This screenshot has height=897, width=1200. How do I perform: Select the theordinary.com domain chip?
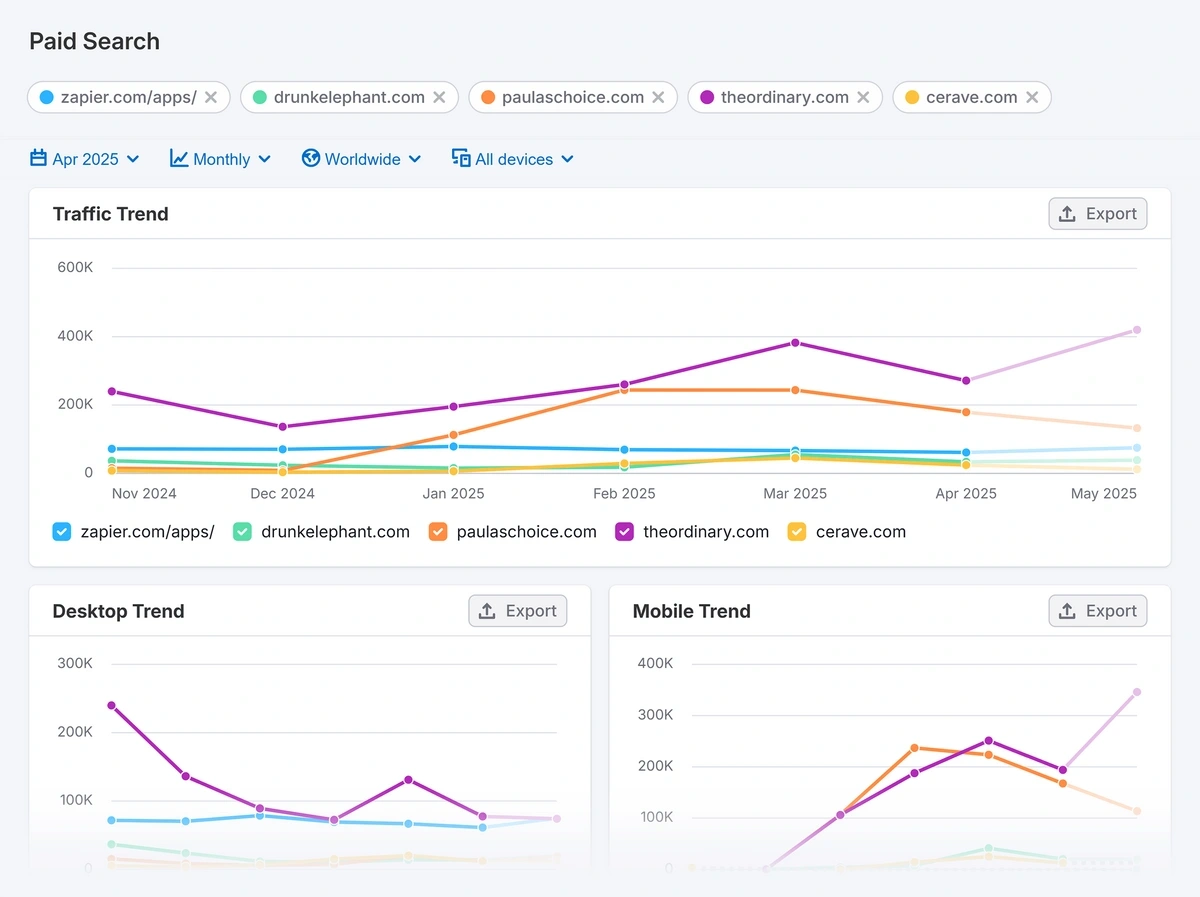coord(785,97)
